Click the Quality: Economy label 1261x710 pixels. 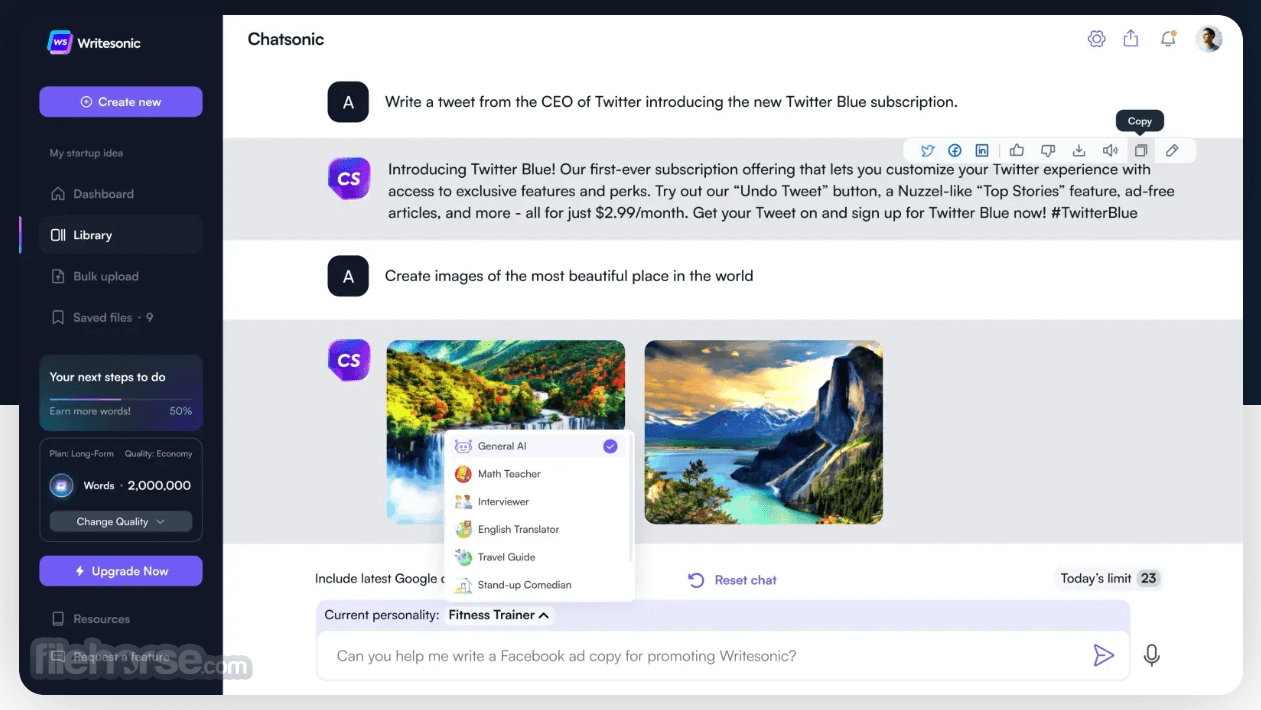coord(158,454)
